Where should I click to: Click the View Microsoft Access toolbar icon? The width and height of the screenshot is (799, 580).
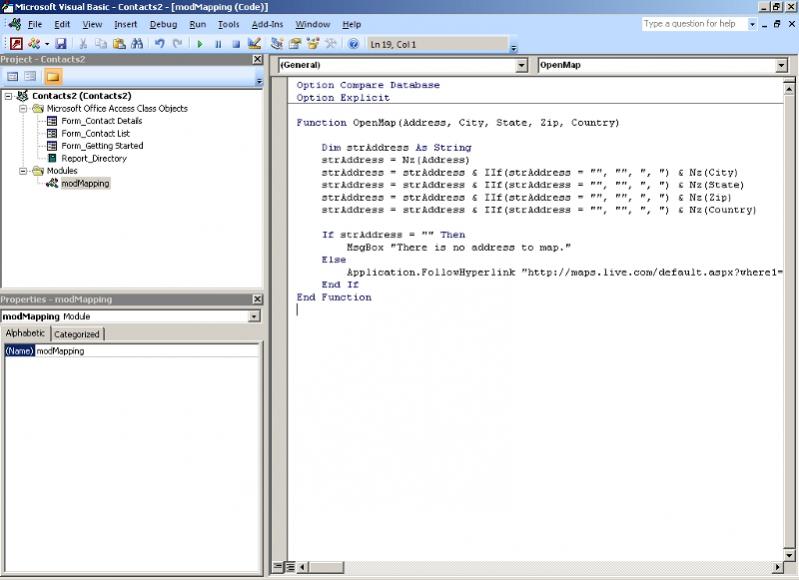tap(16, 44)
